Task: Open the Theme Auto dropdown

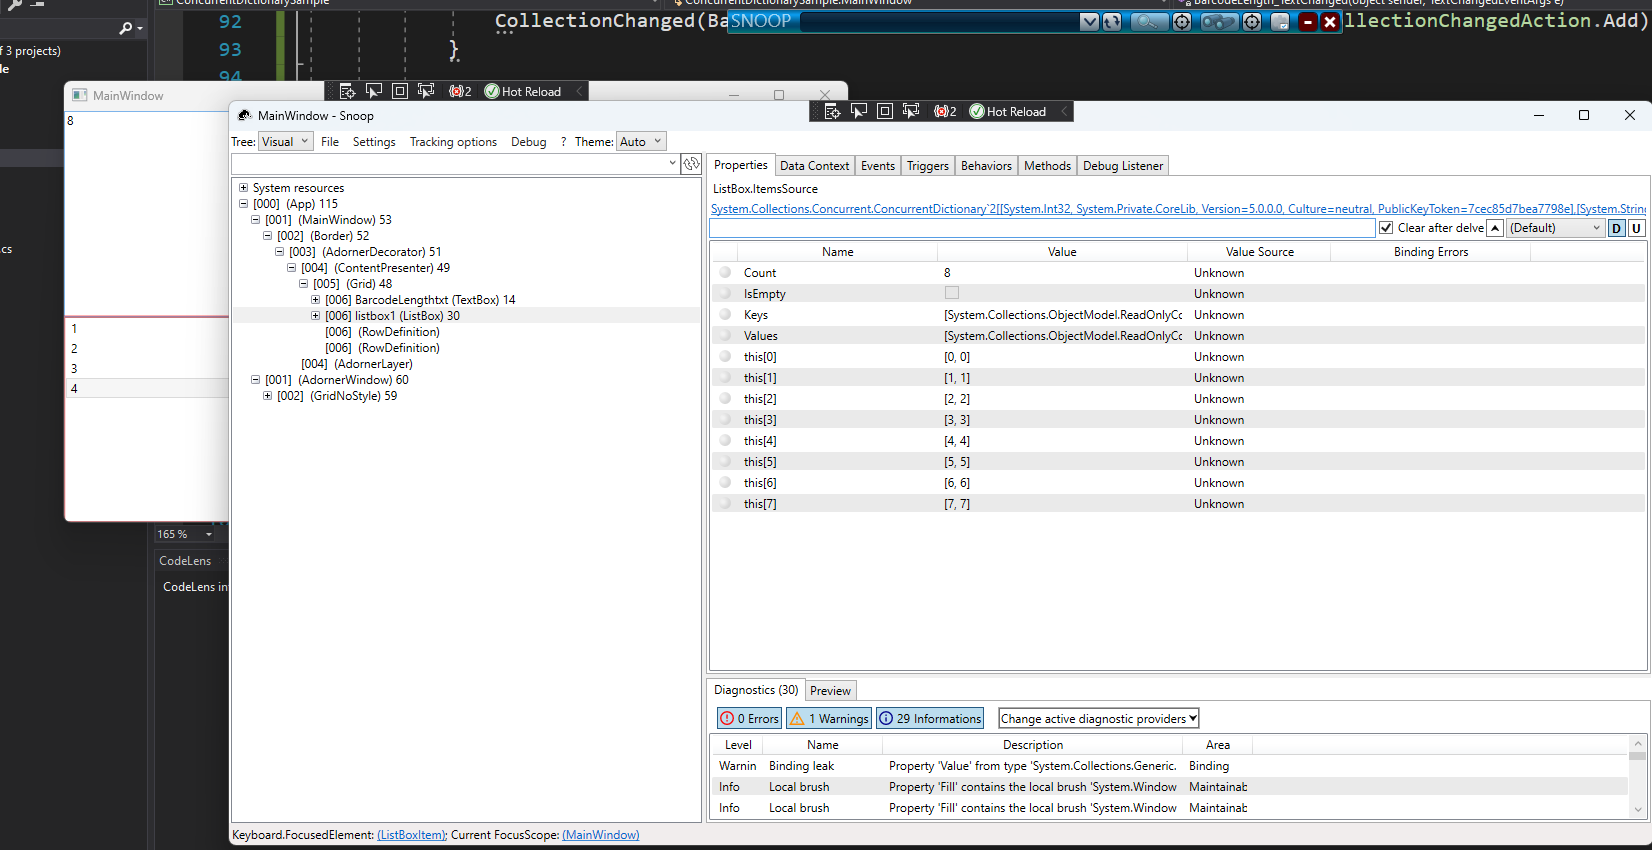Action: pos(641,142)
